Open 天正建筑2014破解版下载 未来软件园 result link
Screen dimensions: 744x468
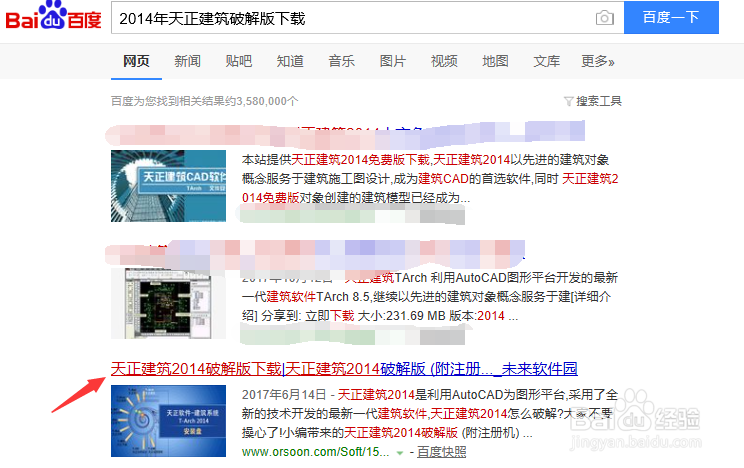coord(344,369)
